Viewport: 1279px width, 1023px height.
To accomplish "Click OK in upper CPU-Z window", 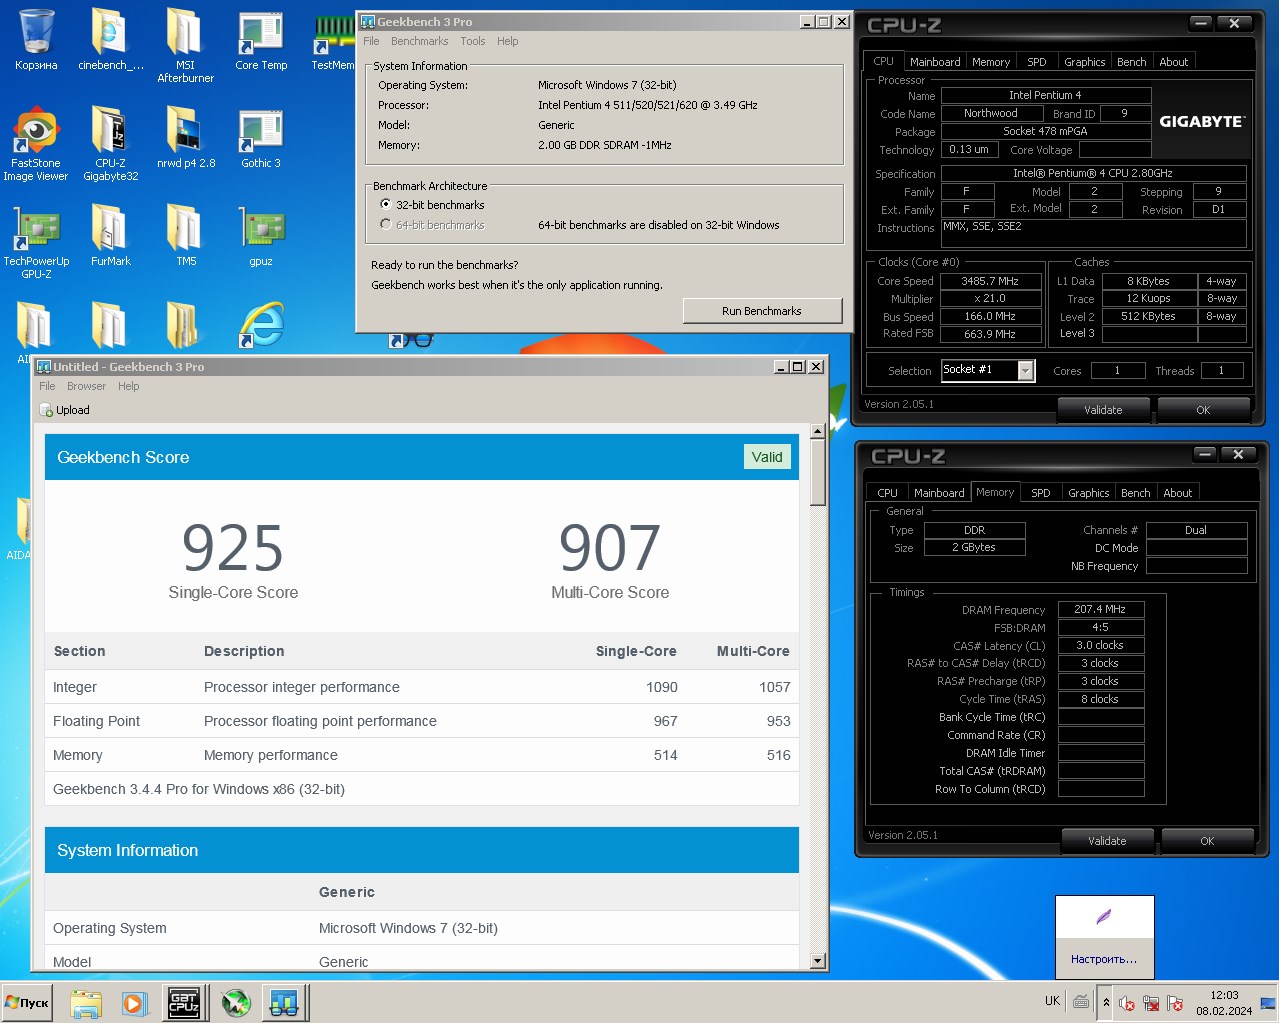I will 1203,410.
